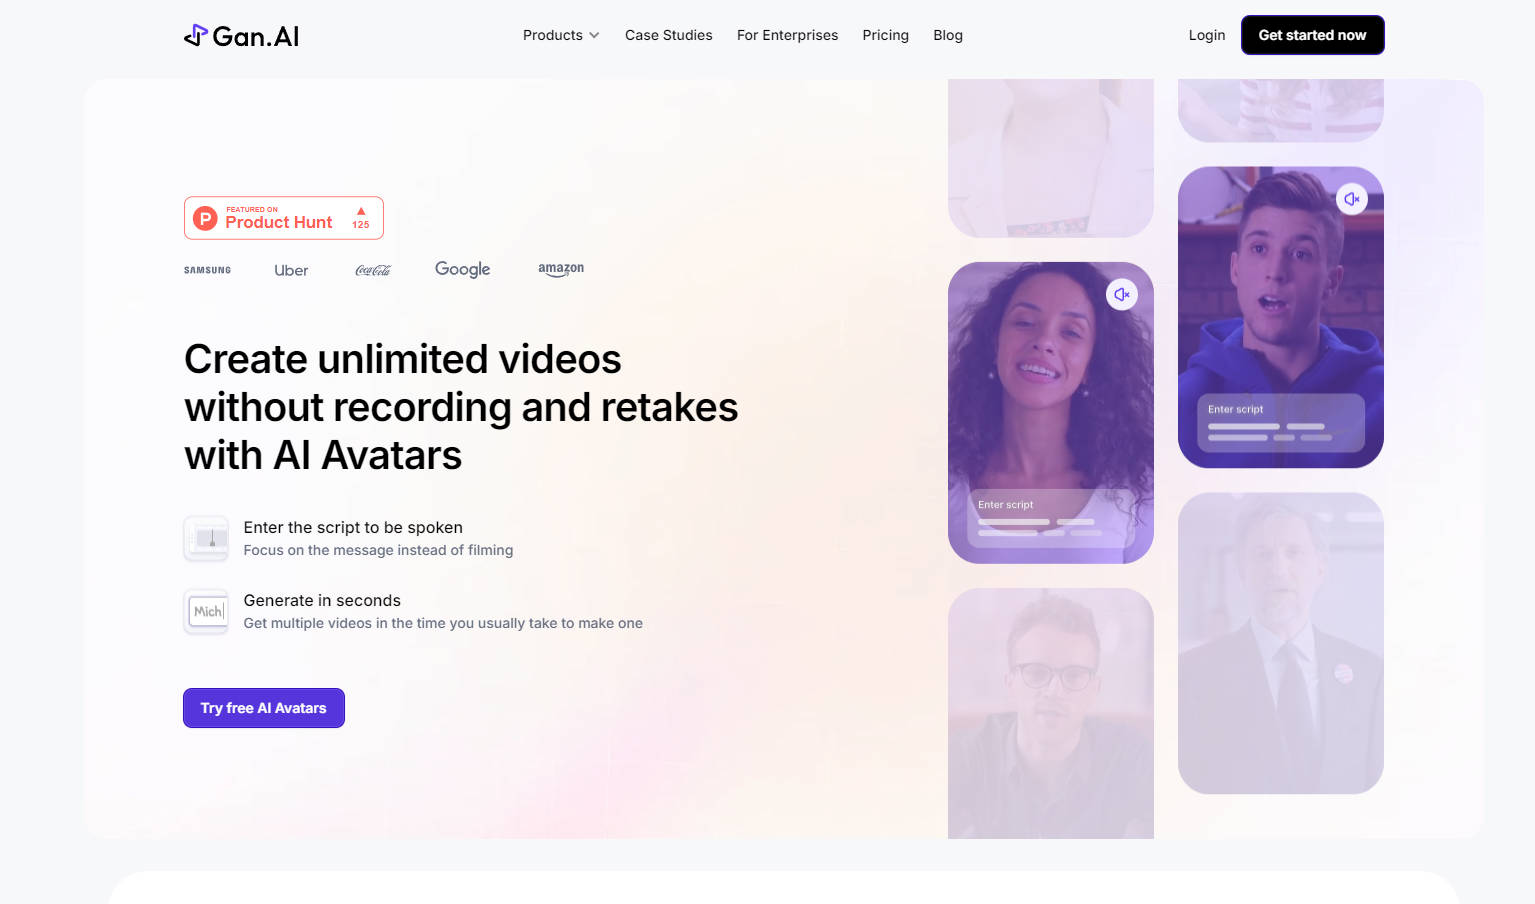This screenshot has width=1535, height=904.
Task: Toggle sound on the curly-haired woman's video
Action: coord(1122,294)
